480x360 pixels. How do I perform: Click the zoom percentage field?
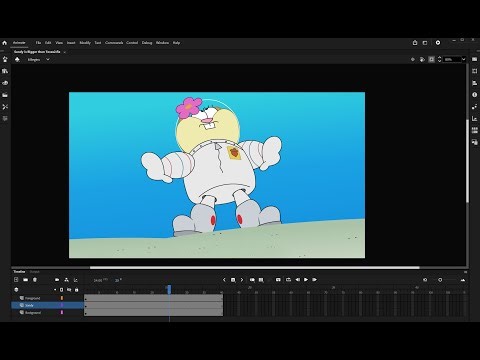pyautogui.click(x=452, y=59)
